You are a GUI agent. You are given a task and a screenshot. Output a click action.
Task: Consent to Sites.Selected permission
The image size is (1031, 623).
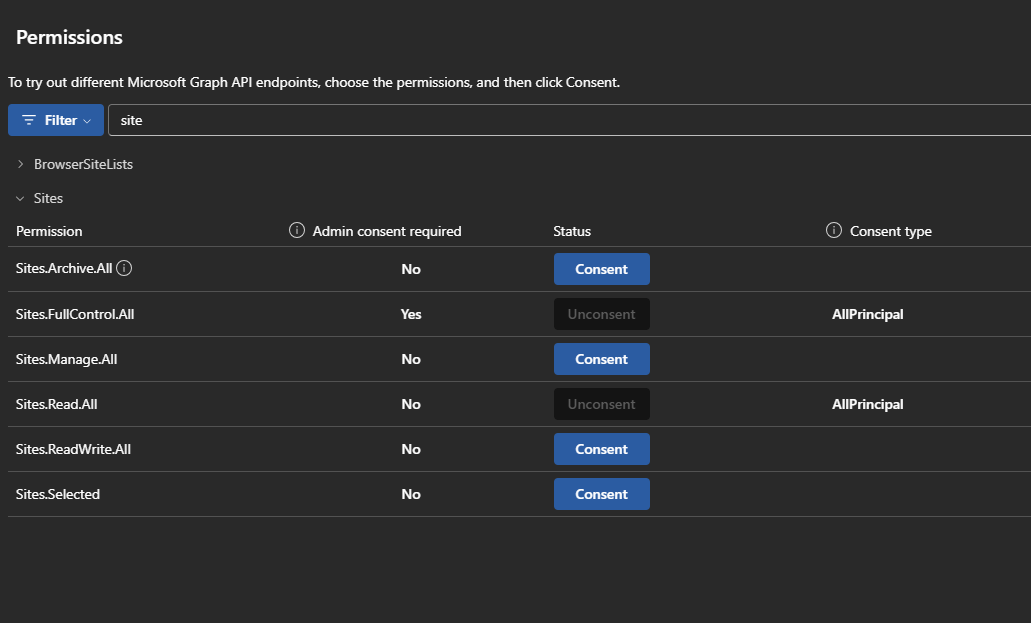click(x=602, y=494)
